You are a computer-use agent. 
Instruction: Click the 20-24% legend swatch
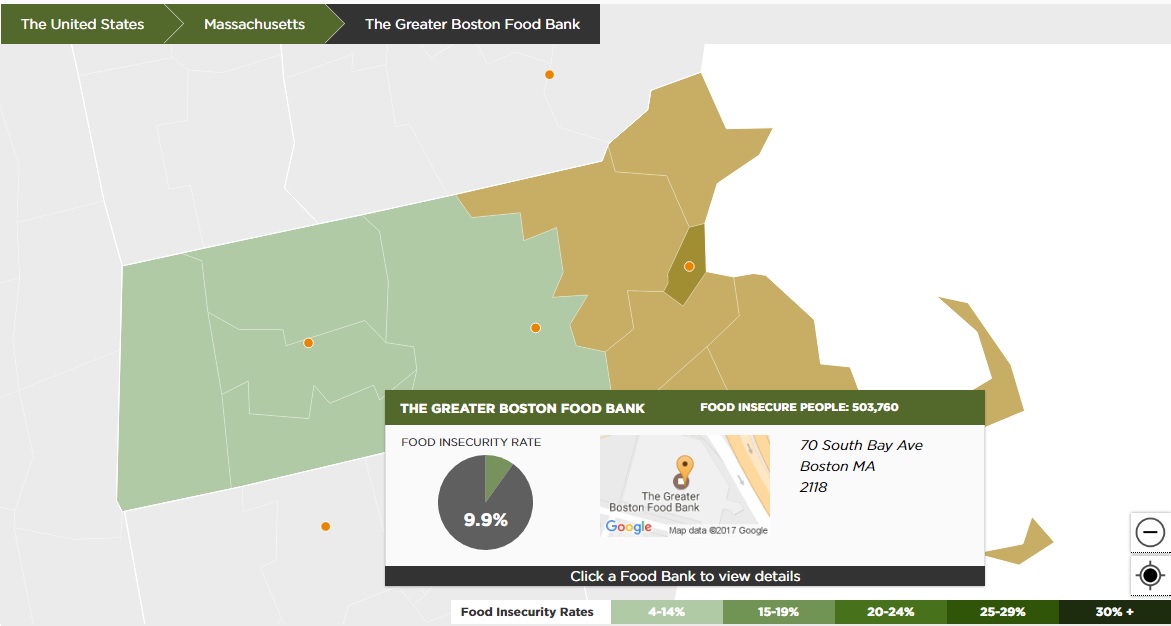coord(891,612)
